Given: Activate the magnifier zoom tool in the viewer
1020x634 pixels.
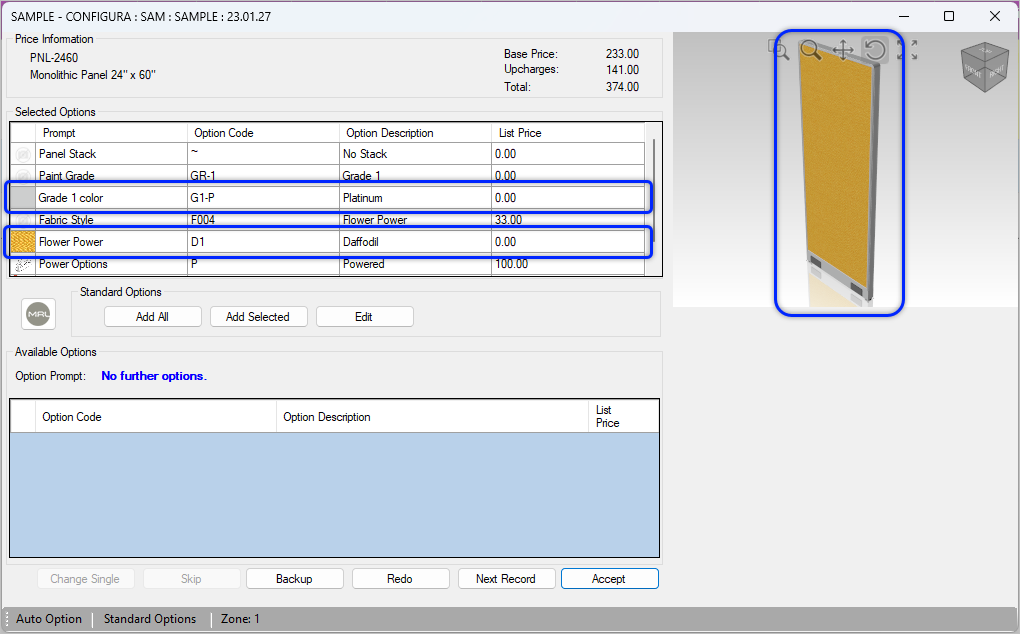Looking at the screenshot, I should pos(811,50).
